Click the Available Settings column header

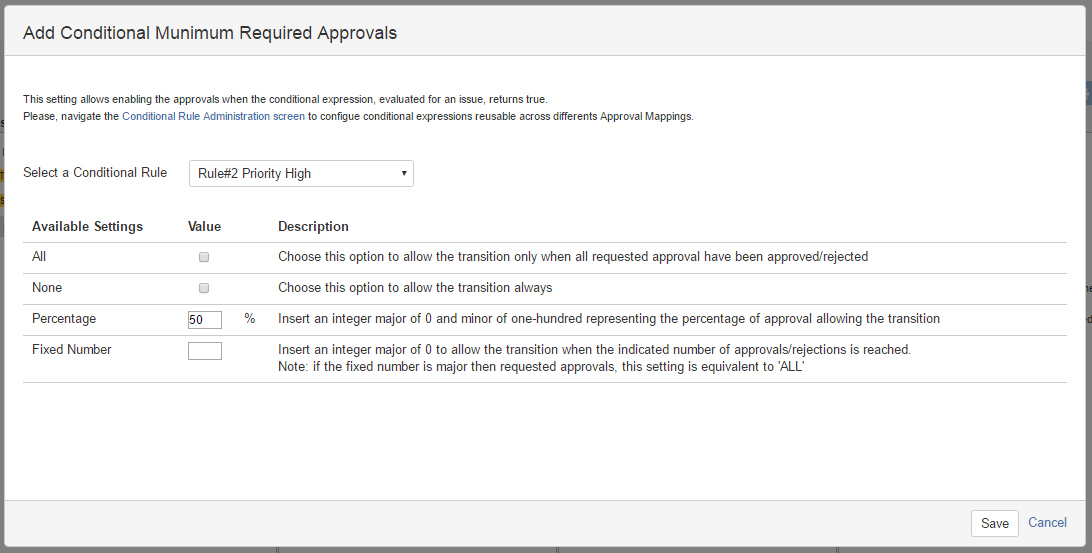click(x=87, y=227)
